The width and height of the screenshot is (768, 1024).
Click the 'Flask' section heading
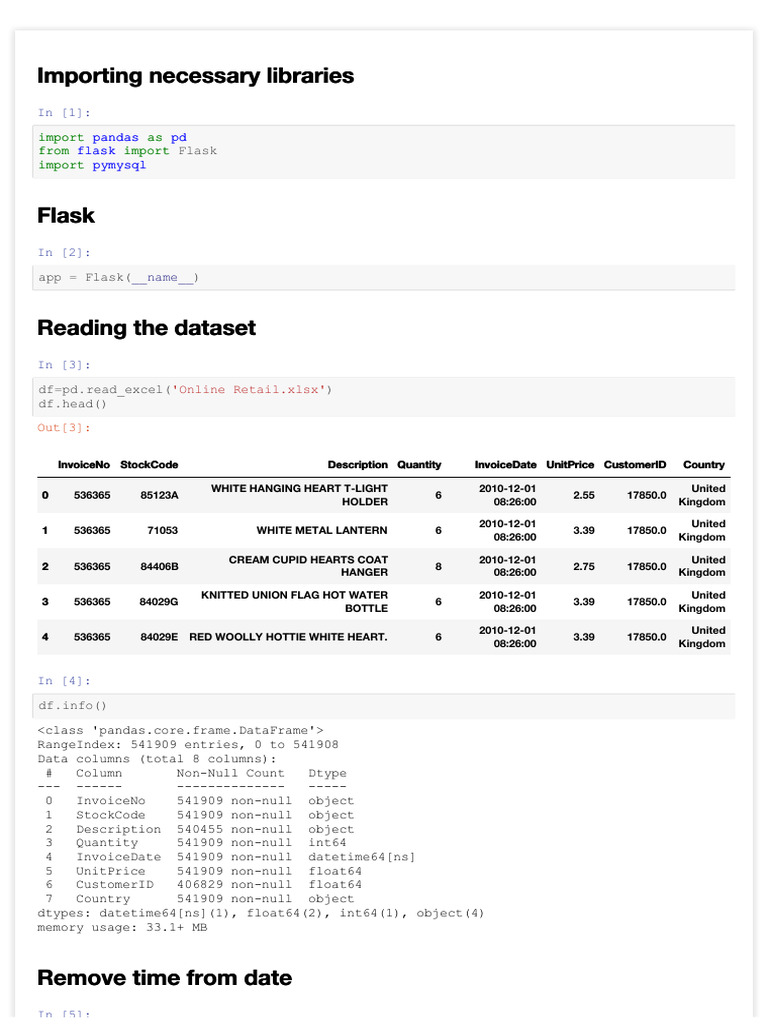[x=66, y=215]
